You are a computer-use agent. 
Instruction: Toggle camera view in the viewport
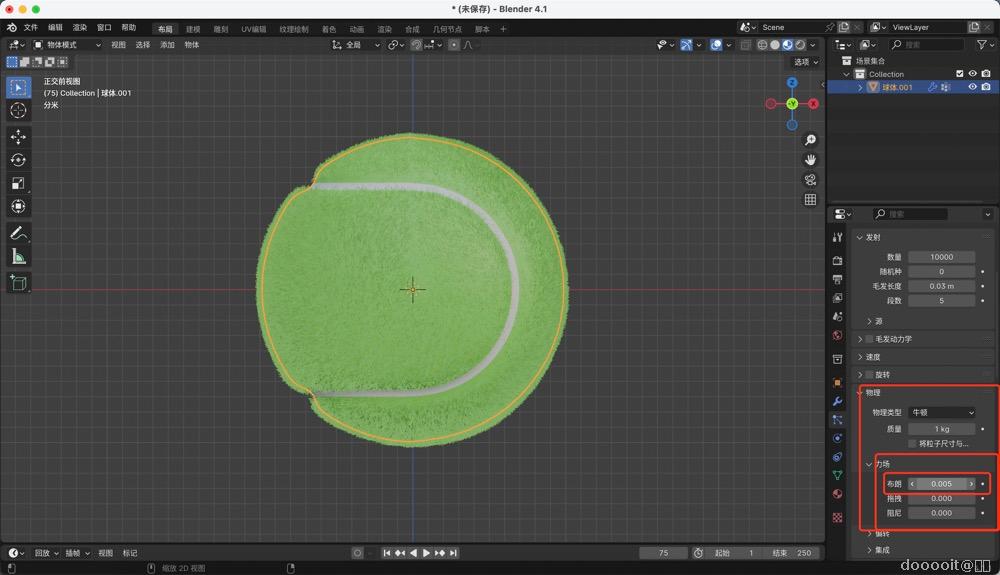(x=810, y=180)
